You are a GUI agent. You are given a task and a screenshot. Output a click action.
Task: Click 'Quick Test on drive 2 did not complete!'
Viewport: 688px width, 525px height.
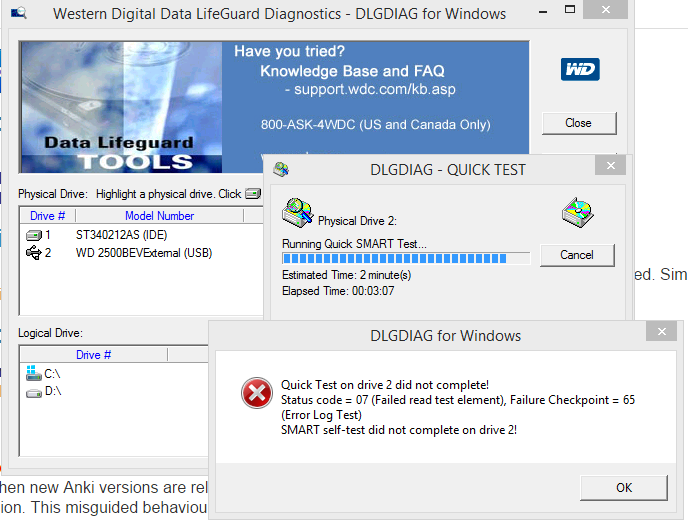tap(385, 385)
